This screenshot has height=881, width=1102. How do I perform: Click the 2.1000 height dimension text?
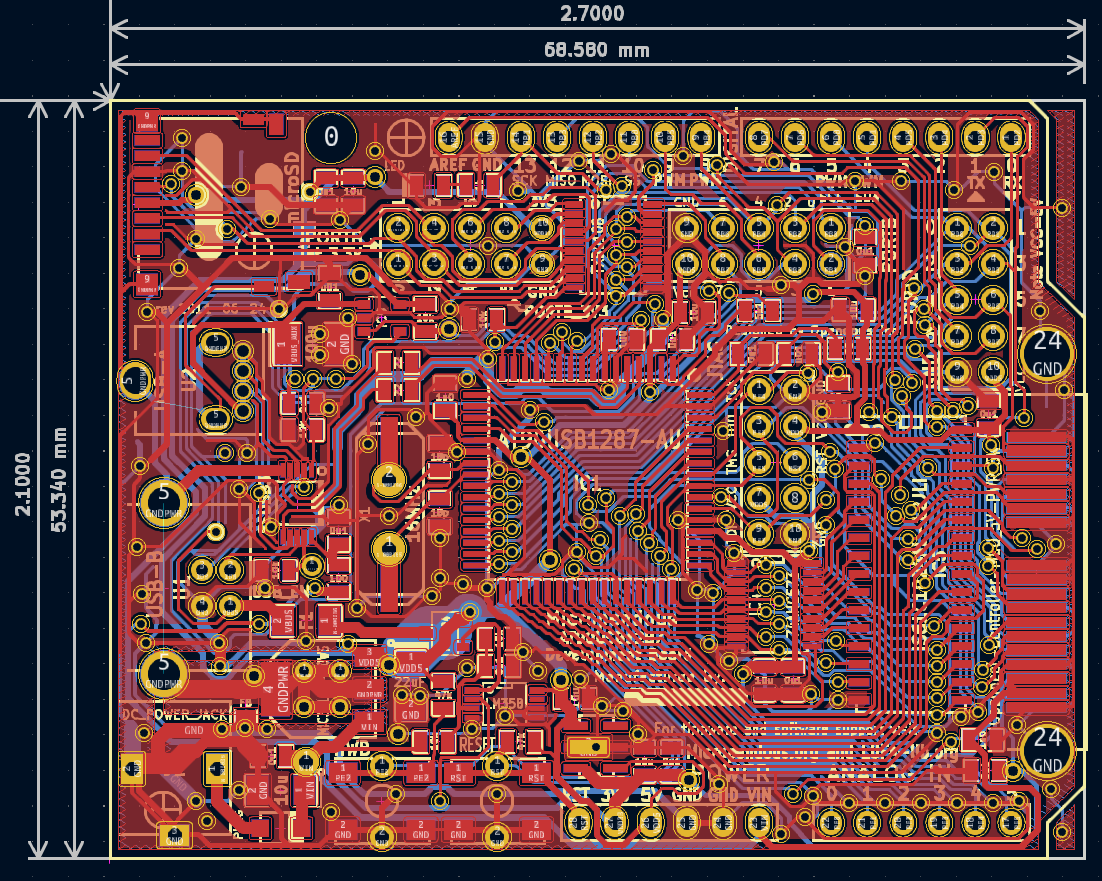23,484
